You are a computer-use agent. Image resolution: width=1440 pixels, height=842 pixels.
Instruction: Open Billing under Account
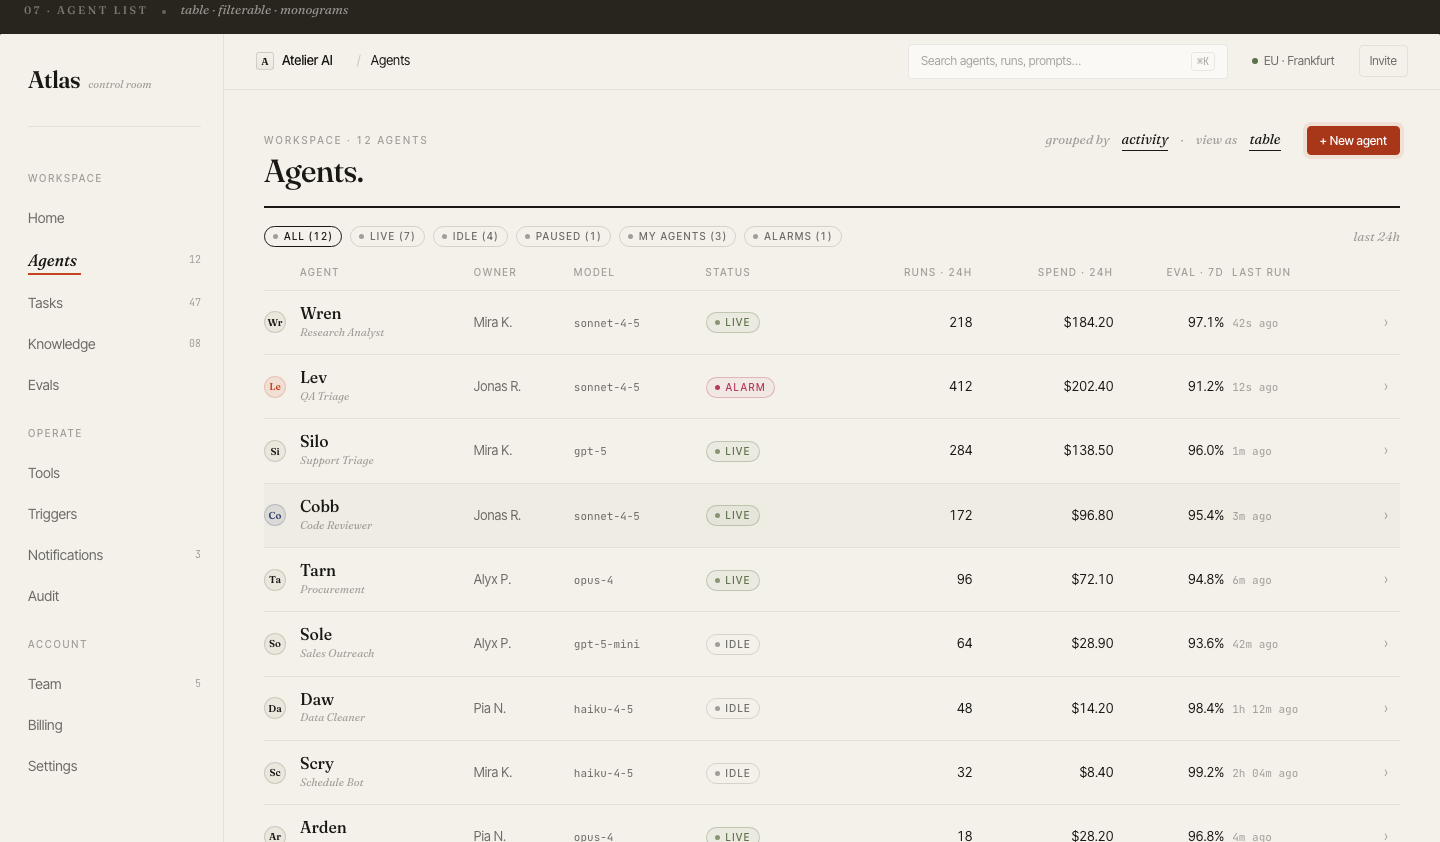(45, 725)
